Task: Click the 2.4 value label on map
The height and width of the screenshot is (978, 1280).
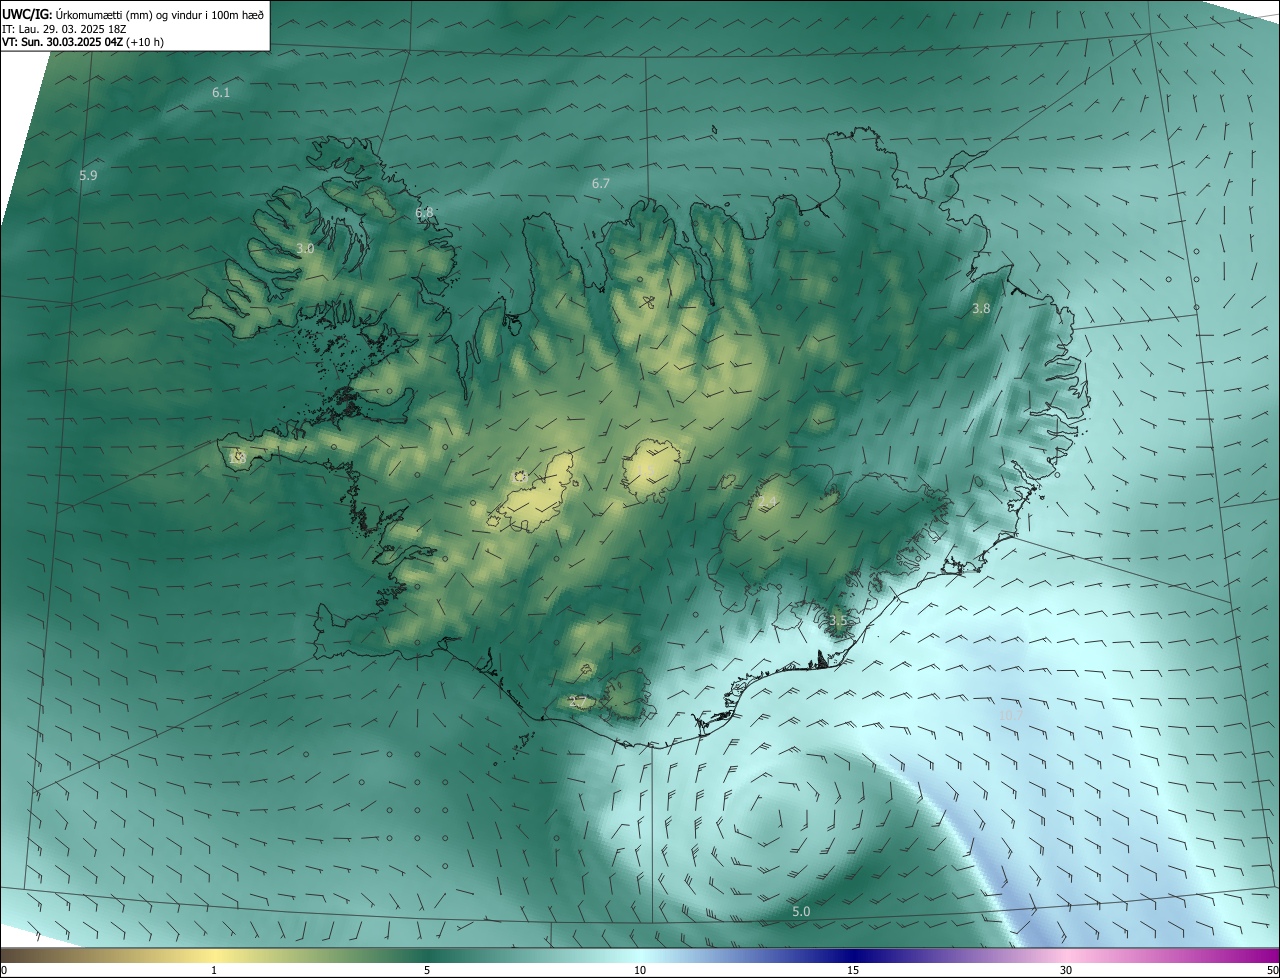Action: 767,502
